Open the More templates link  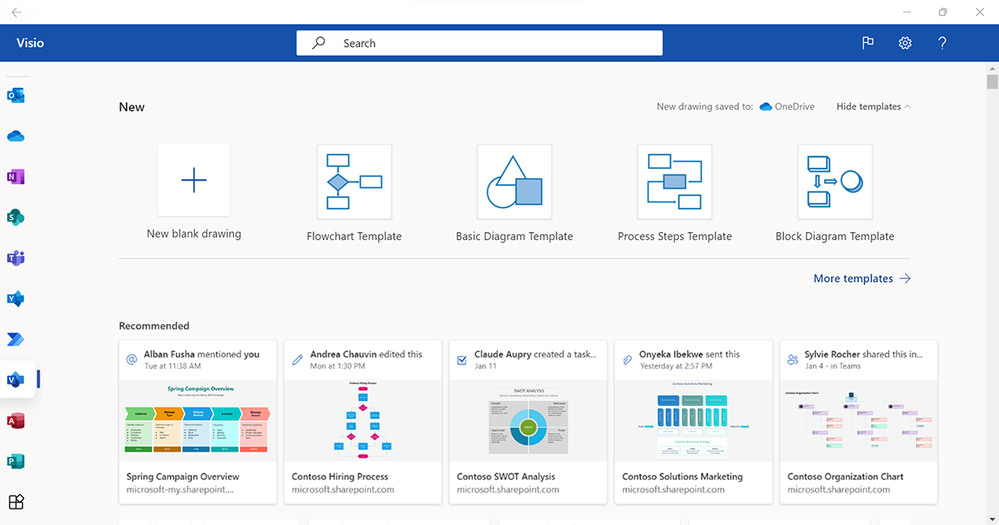(x=862, y=278)
